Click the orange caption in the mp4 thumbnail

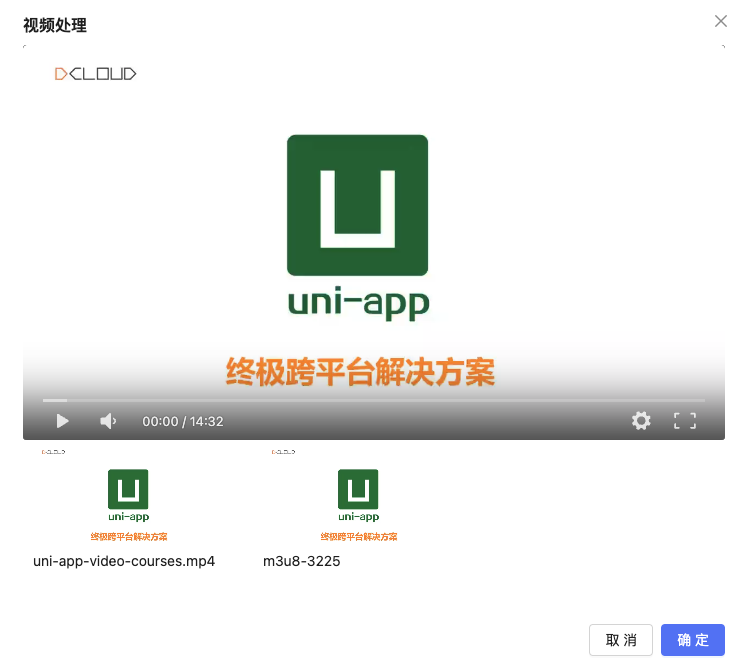(x=129, y=536)
